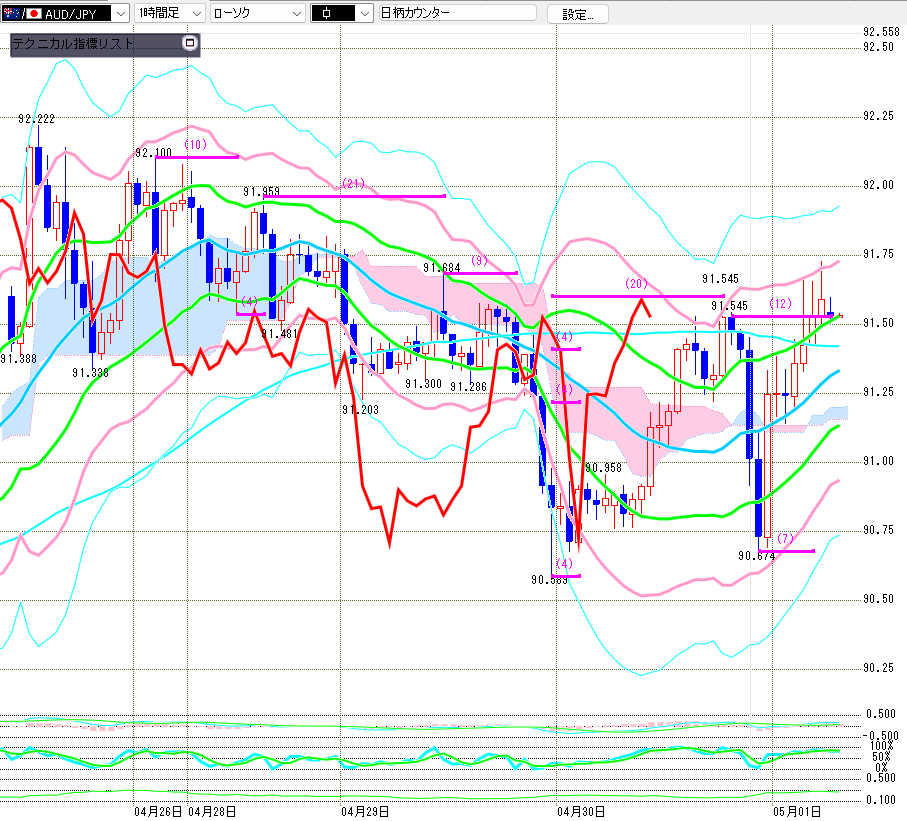Image resolution: width=907 pixels, height=821 pixels.
Task: Click the 91.959 price label
Action: coord(261,192)
